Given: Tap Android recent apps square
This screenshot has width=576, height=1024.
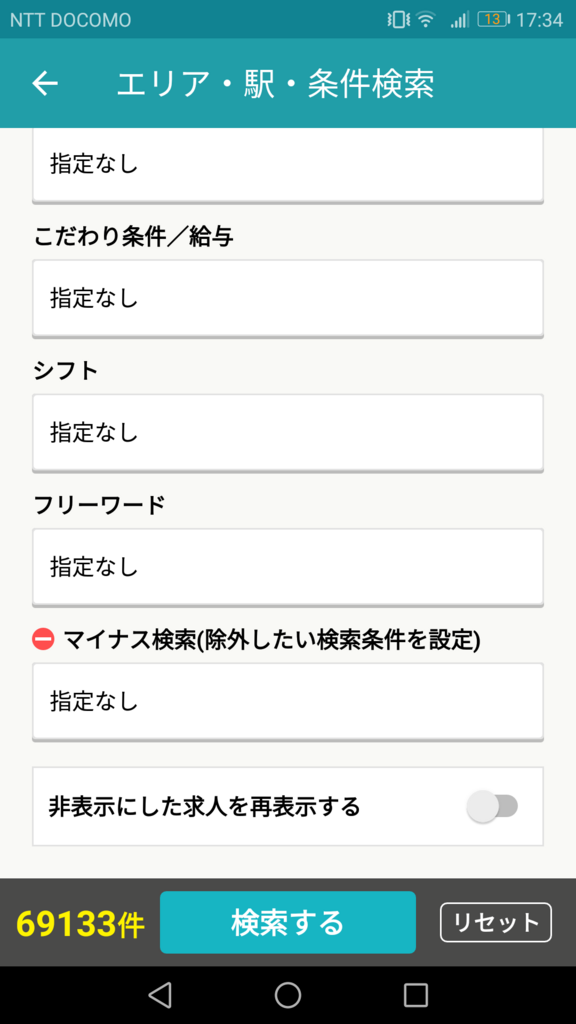Looking at the screenshot, I should tap(415, 995).
